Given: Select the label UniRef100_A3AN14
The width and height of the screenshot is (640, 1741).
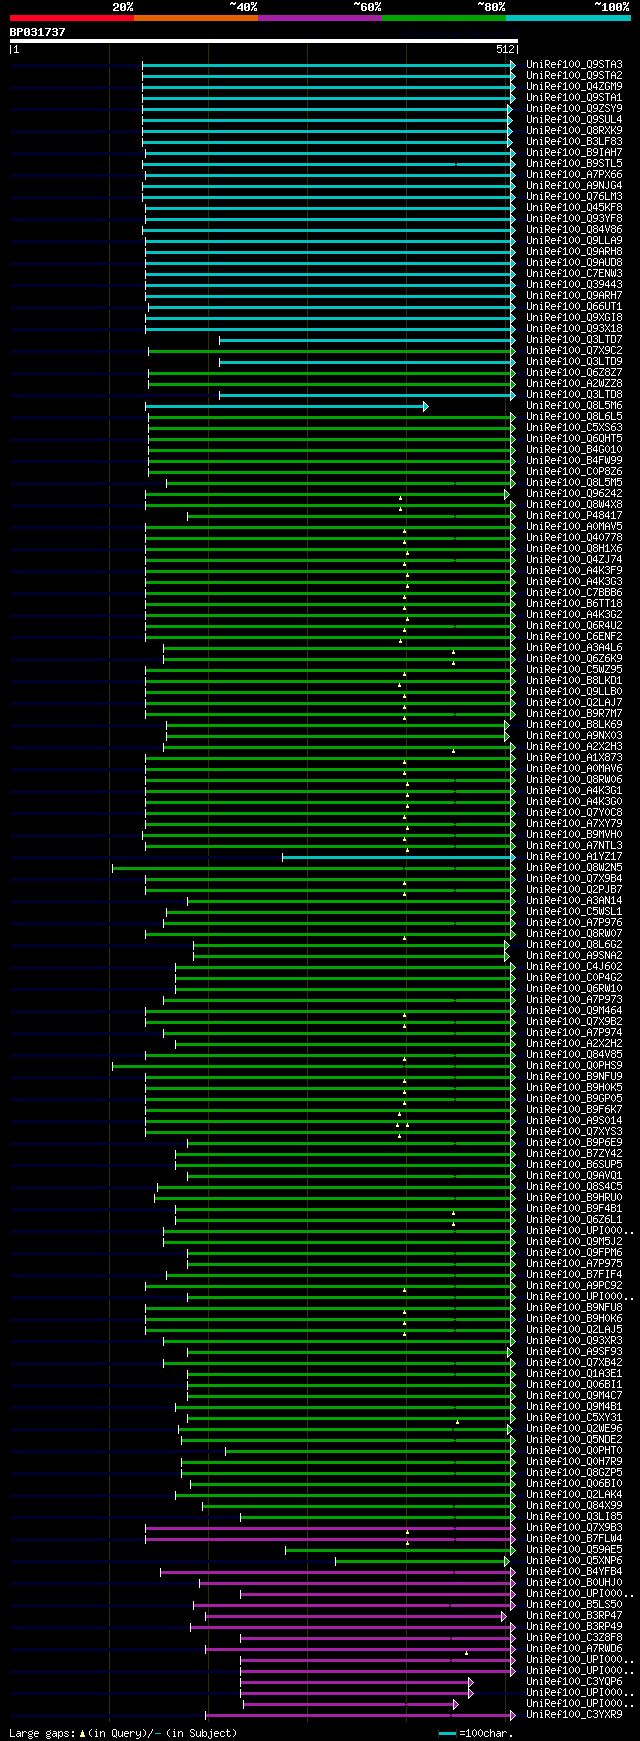Looking at the screenshot, I should pos(574,901).
